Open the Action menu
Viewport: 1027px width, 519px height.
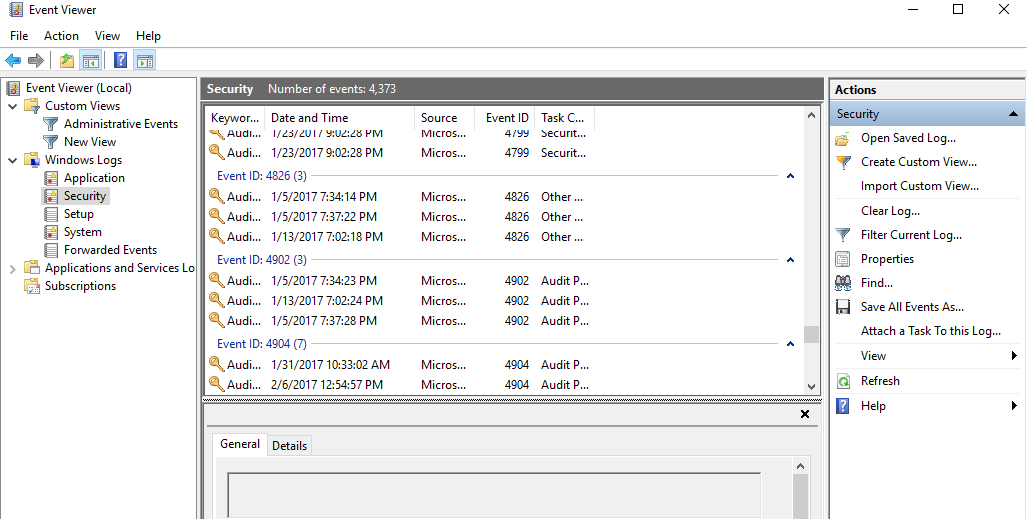[61, 36]
